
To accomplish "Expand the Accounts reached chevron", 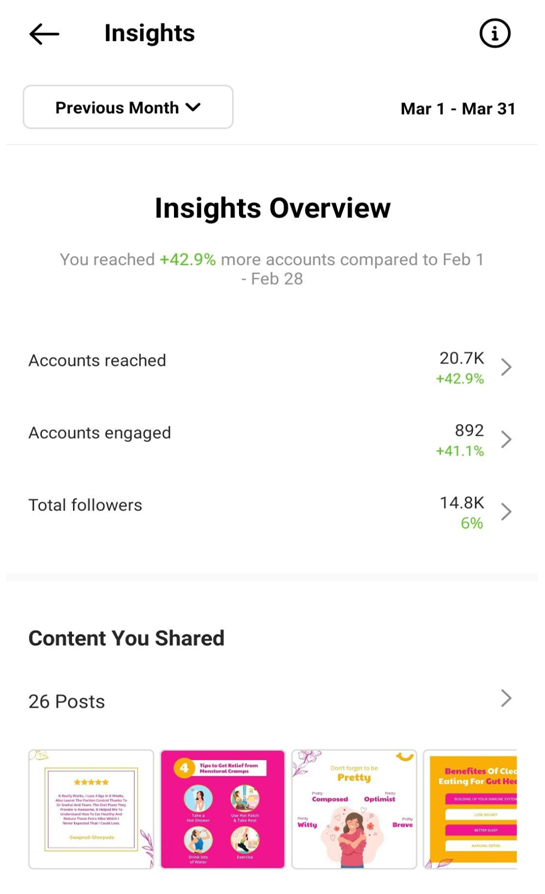I will point(506,367).
